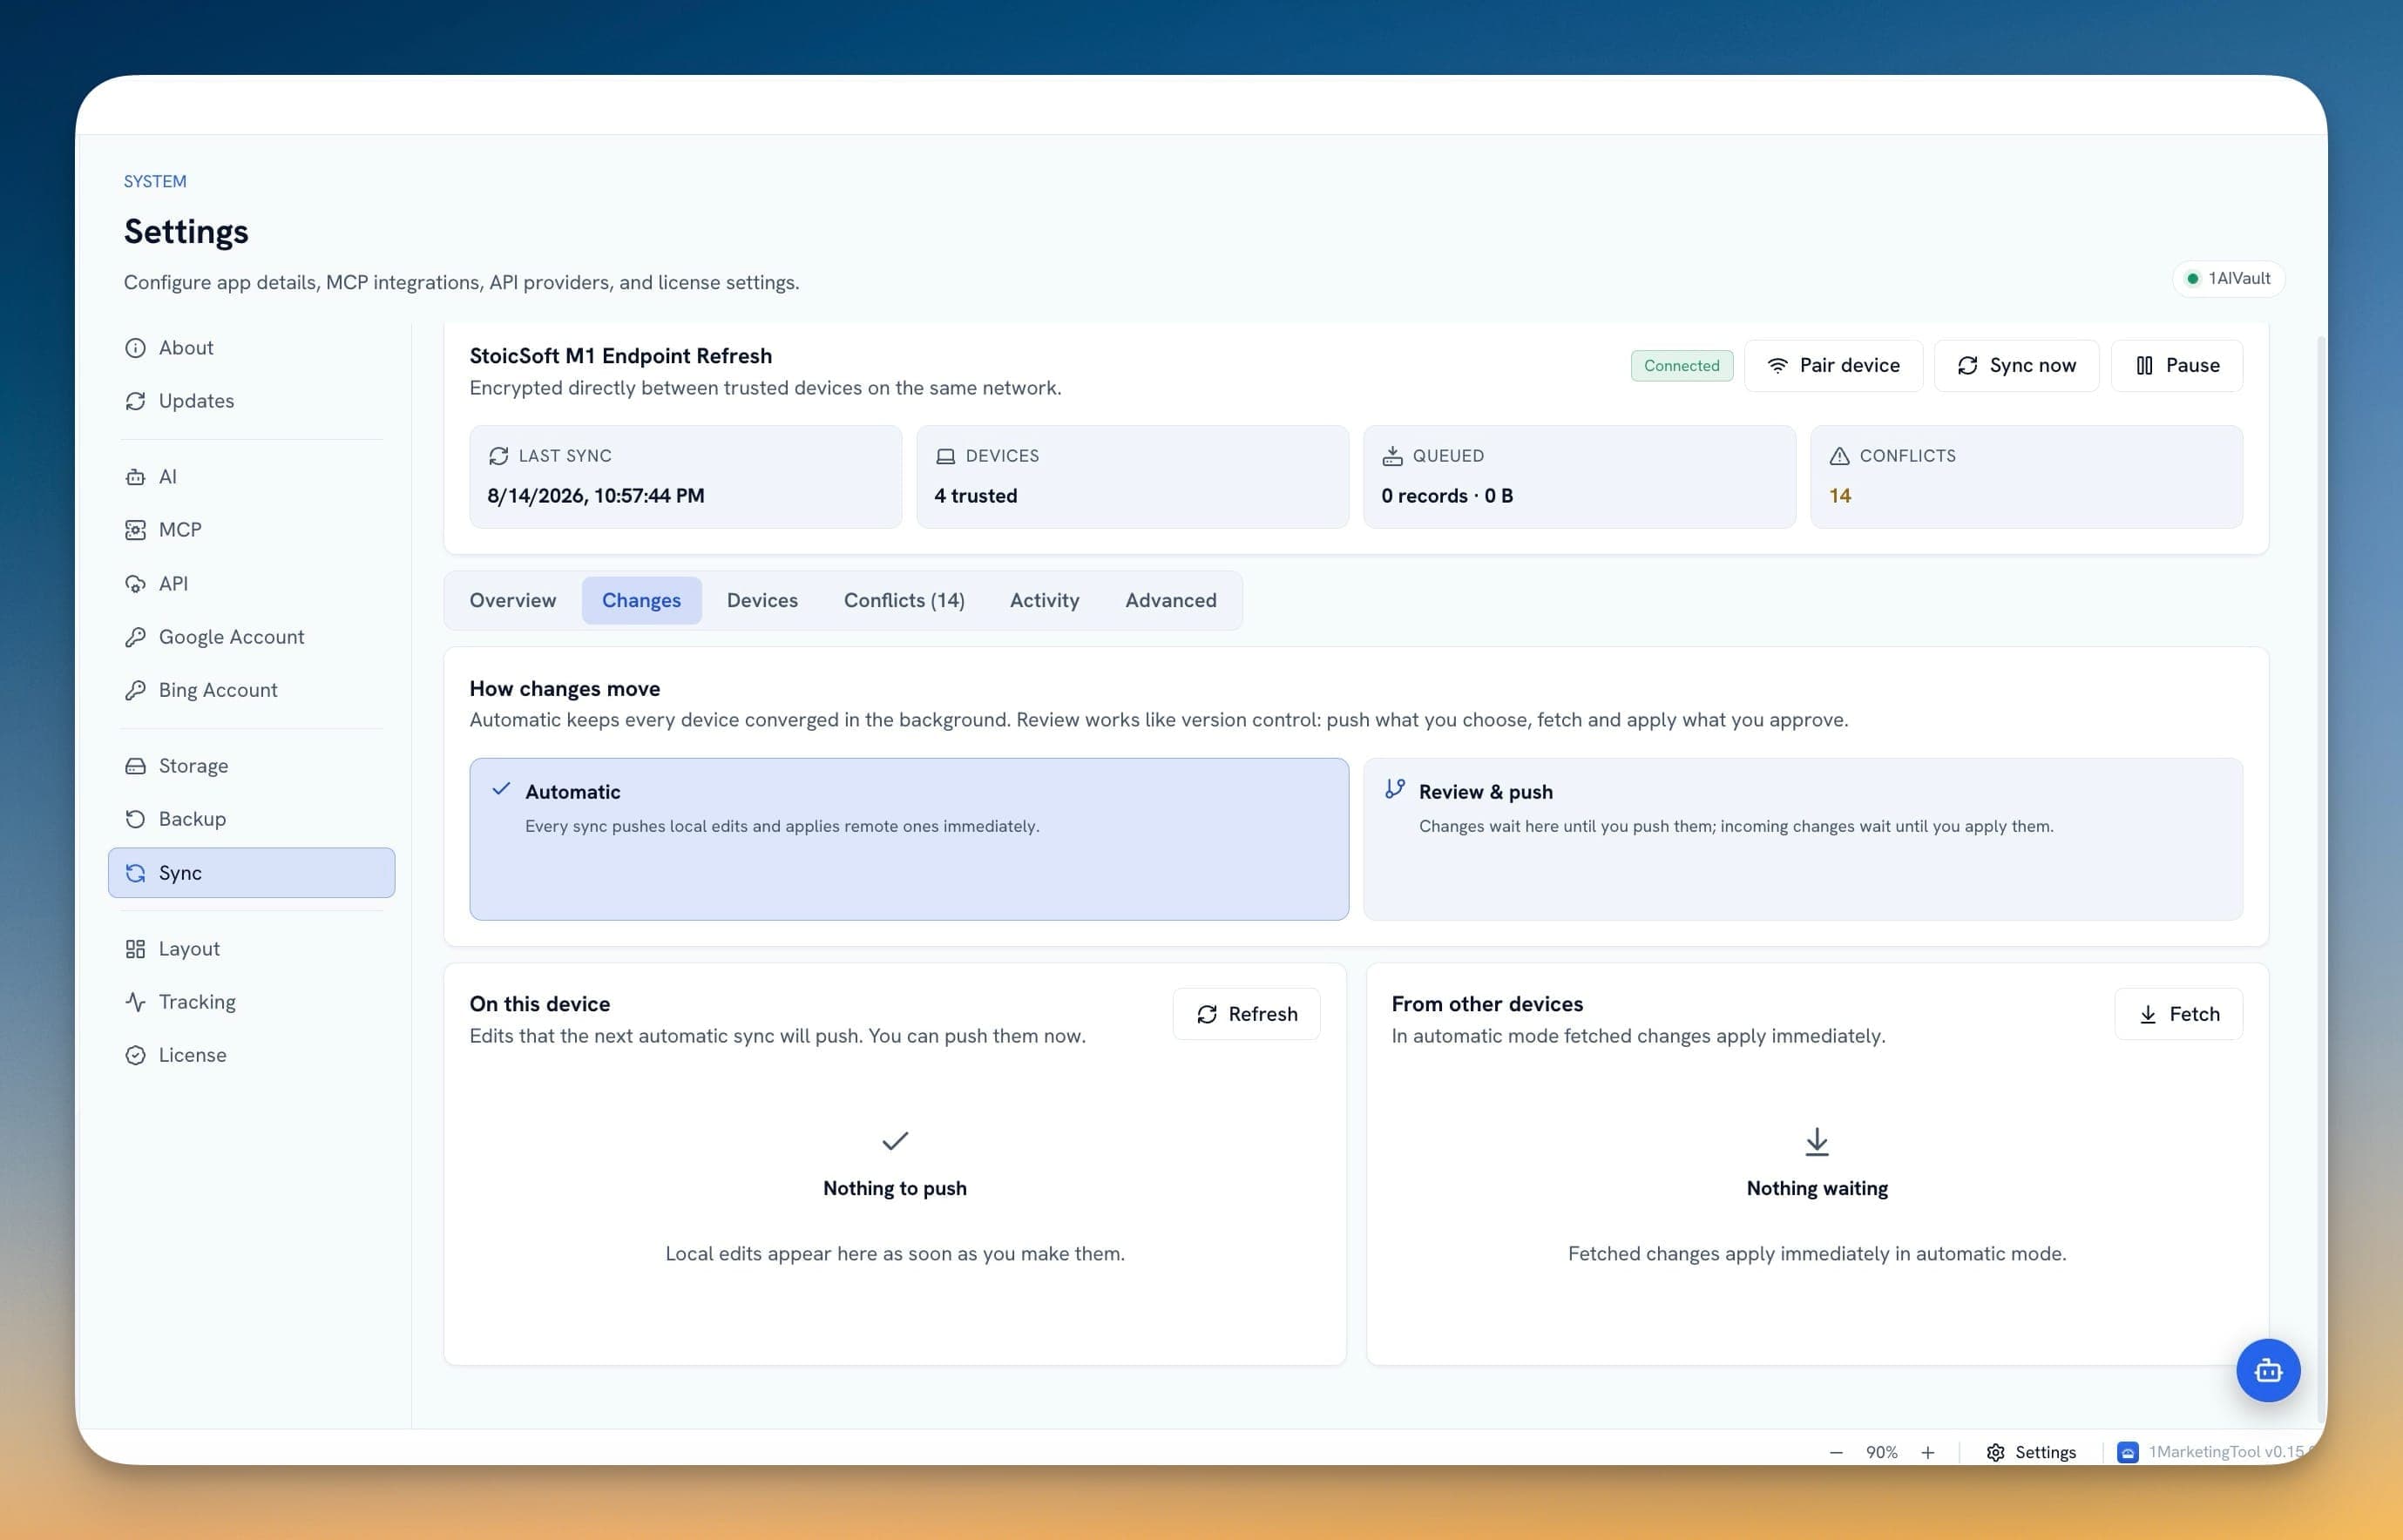This screenshot has height=1540, width=2403.
Task: Go to AI settings section
Action: point(251,476)
